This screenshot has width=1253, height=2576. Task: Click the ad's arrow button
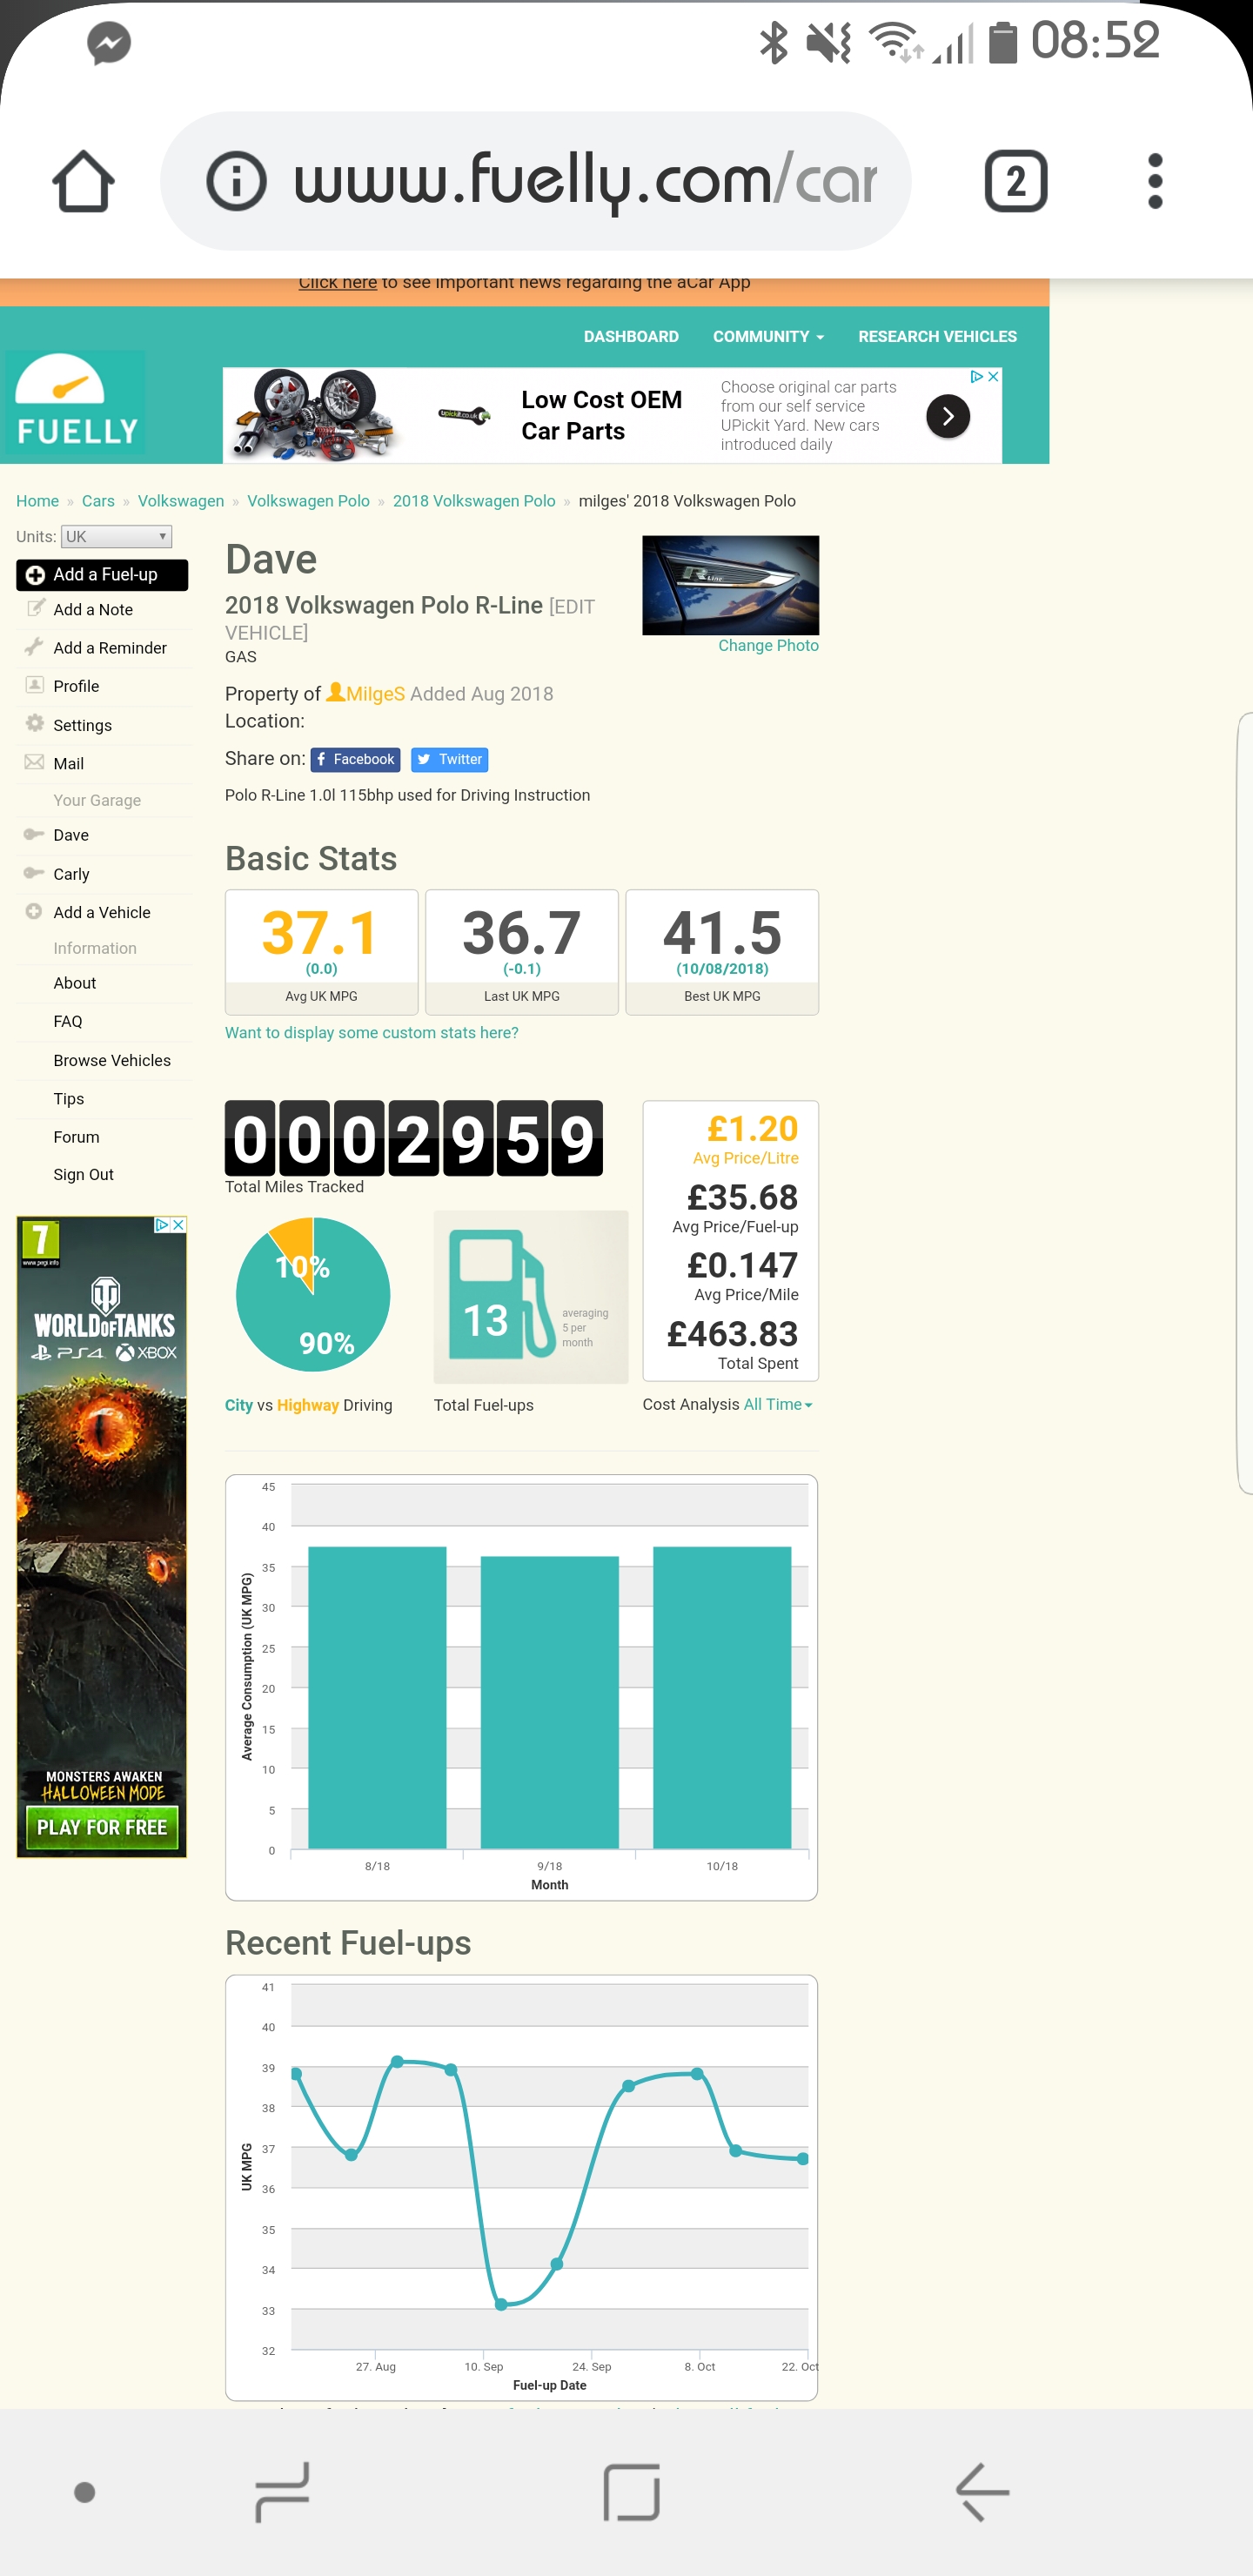[x=947, y=416]
